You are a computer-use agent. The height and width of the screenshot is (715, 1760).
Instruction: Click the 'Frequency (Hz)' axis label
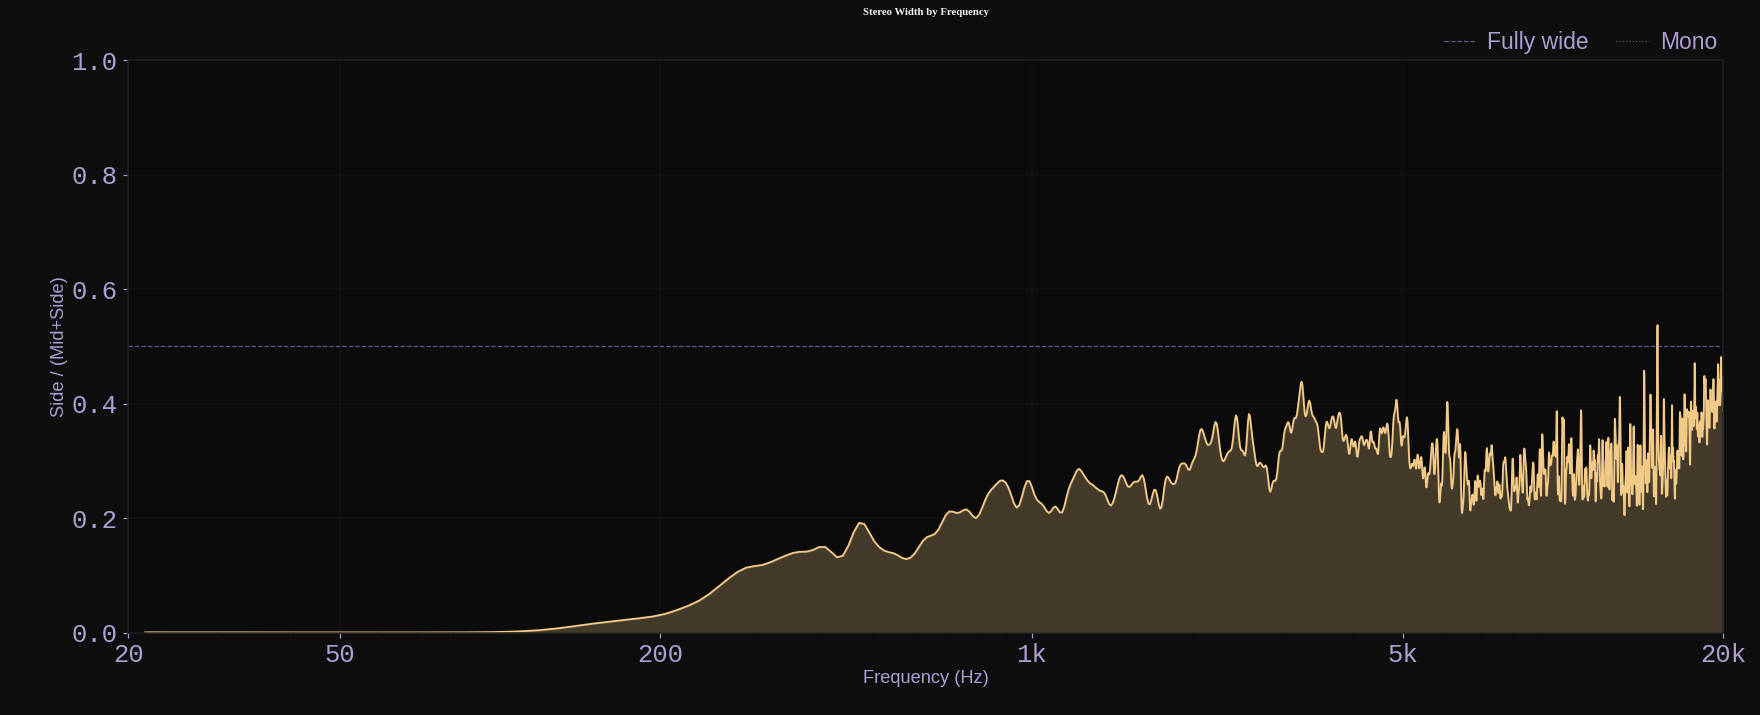coord(926,677)
